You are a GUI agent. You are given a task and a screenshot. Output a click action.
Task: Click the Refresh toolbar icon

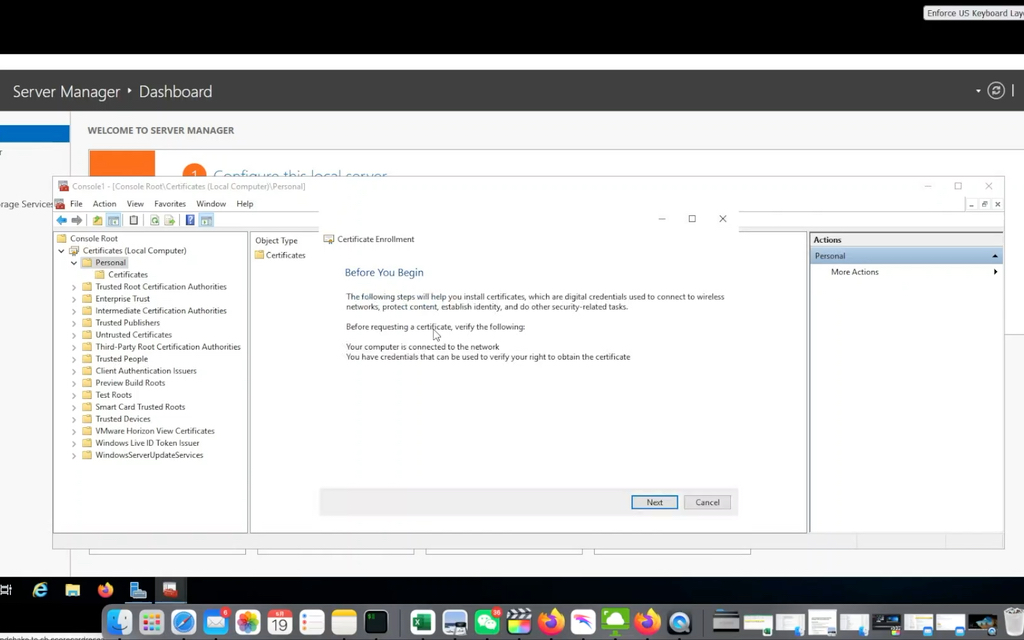(x=155, y=221)
